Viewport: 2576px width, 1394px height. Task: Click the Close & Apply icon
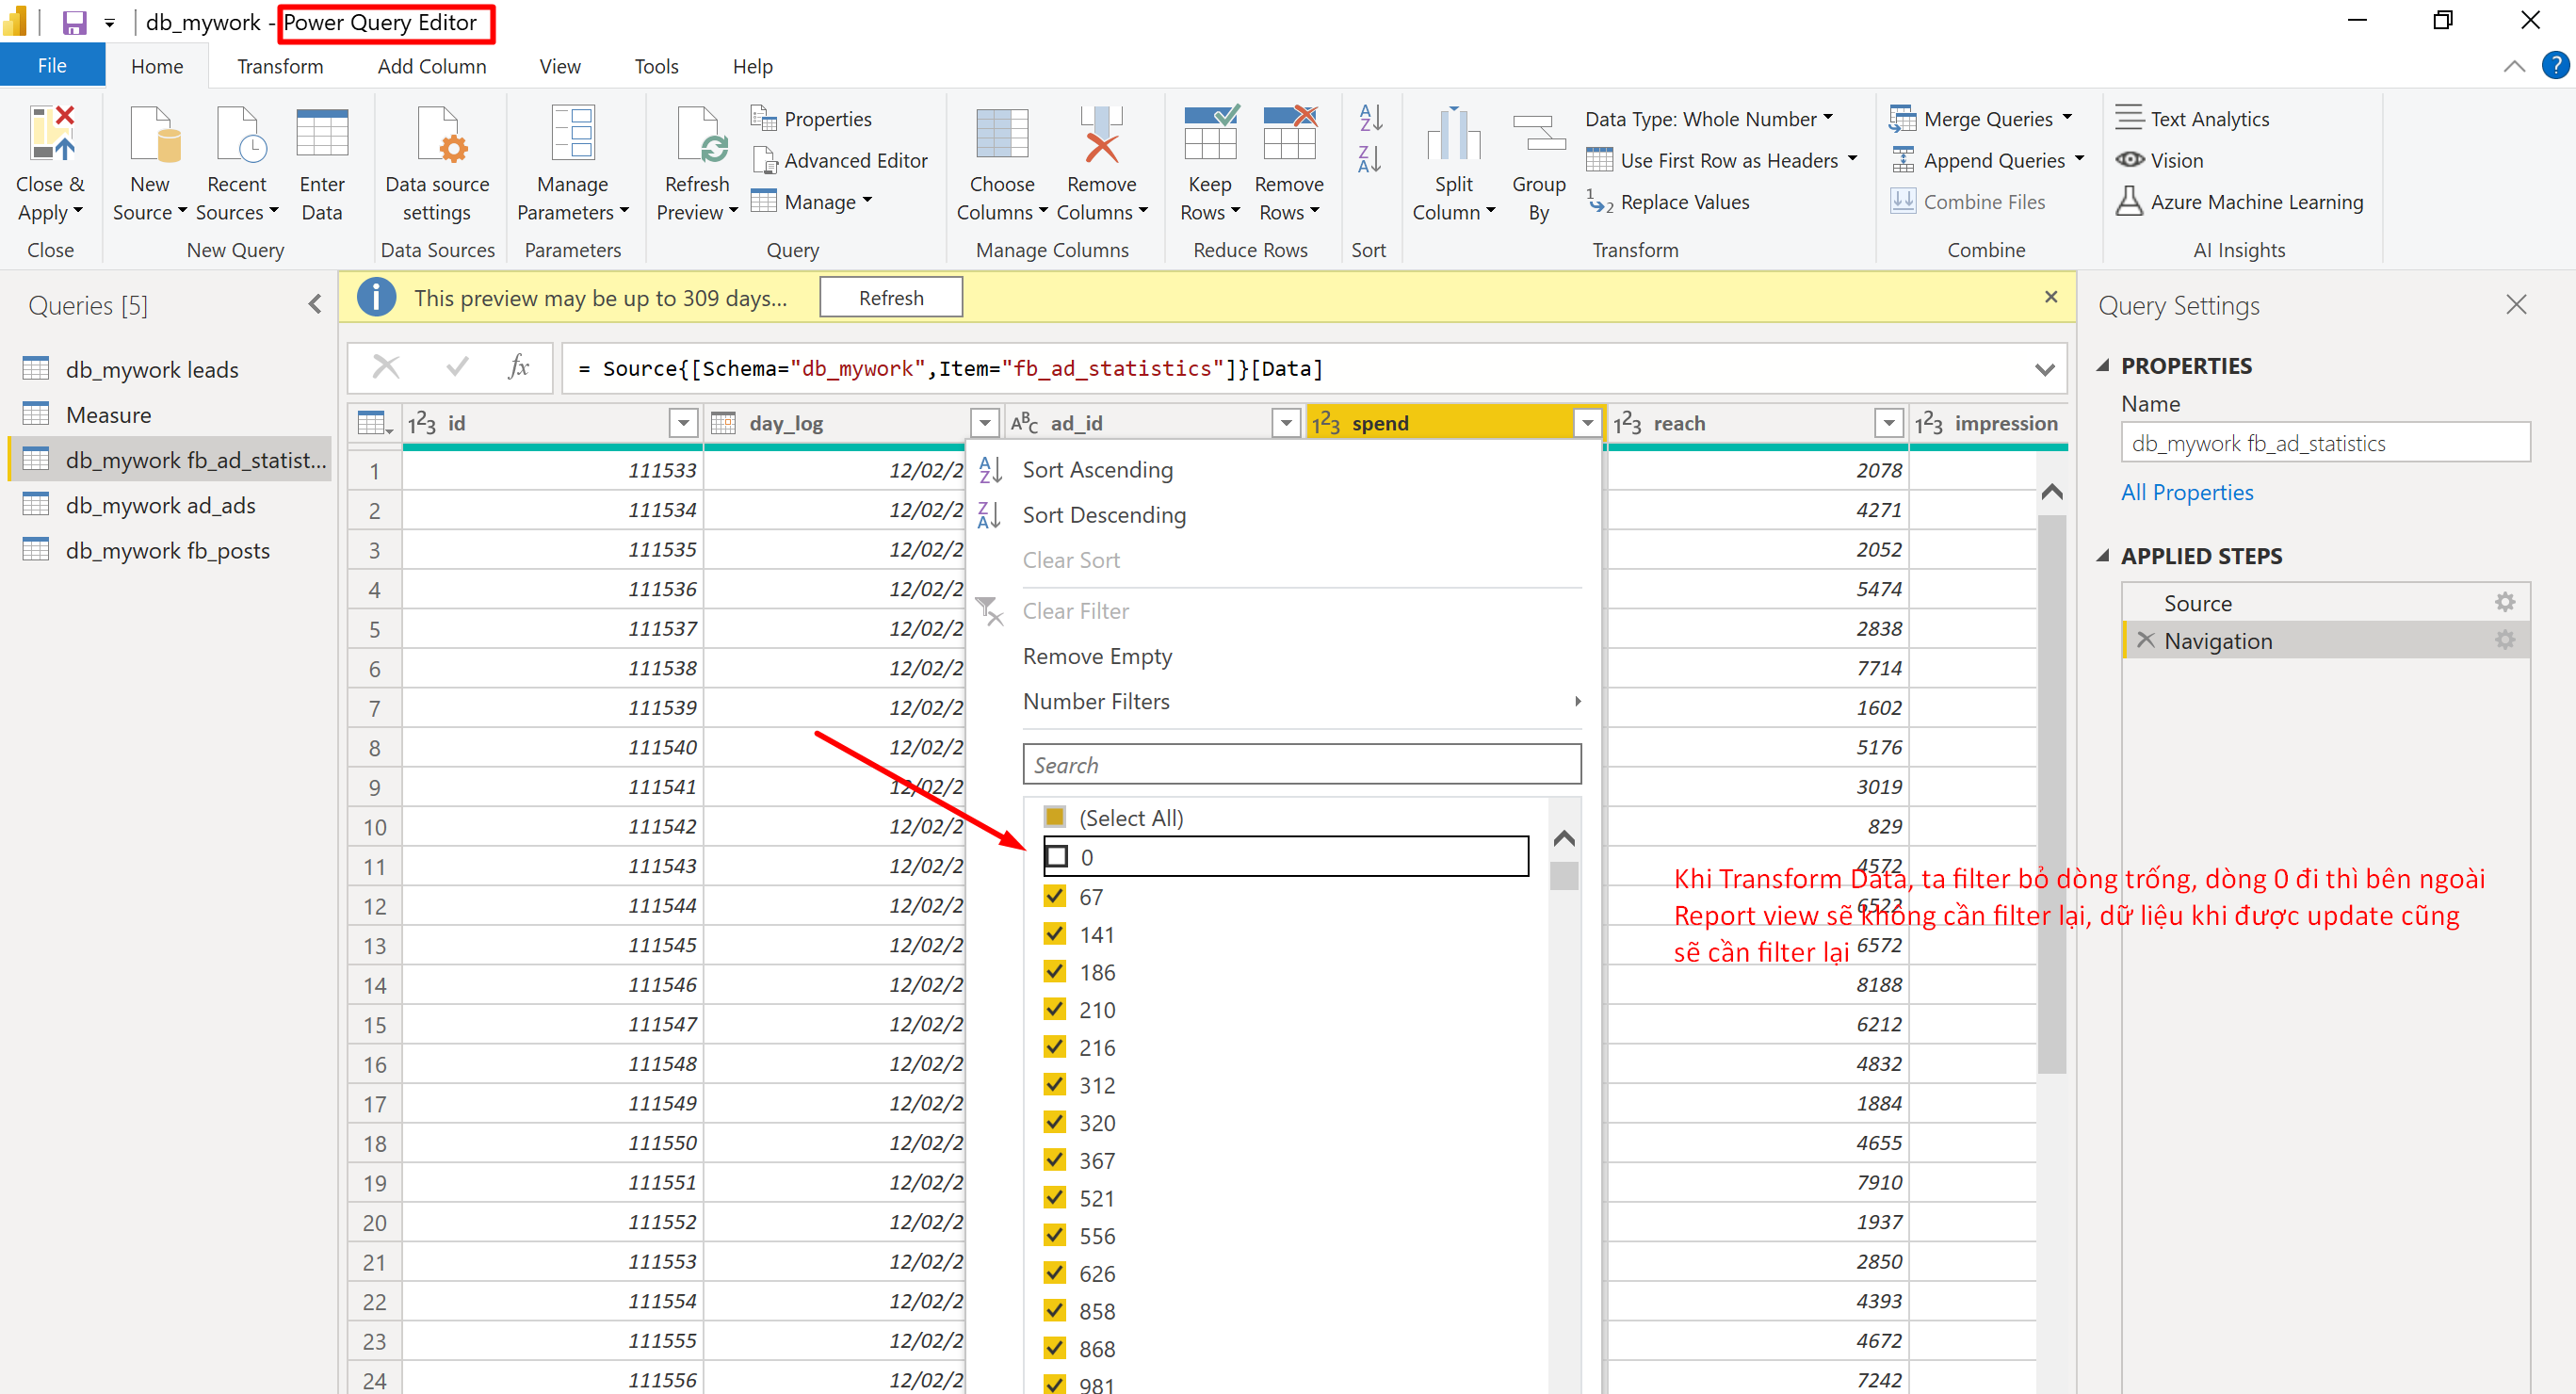[52, 134]
